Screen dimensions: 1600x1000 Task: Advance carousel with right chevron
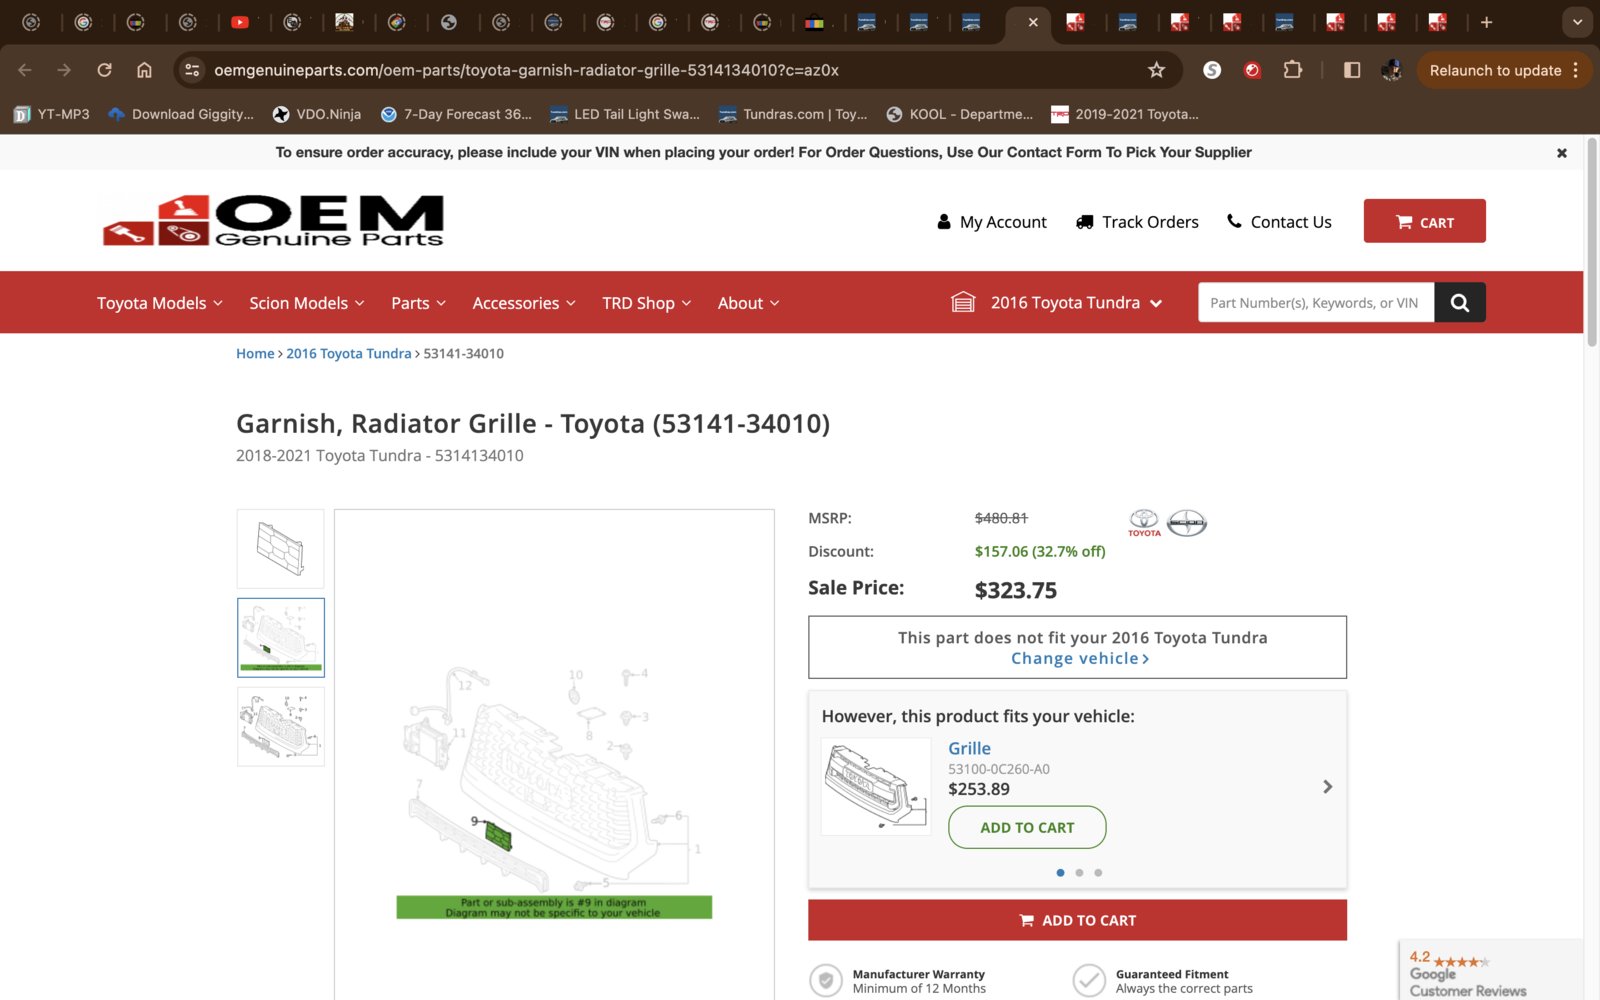[x=1327, y=787]
